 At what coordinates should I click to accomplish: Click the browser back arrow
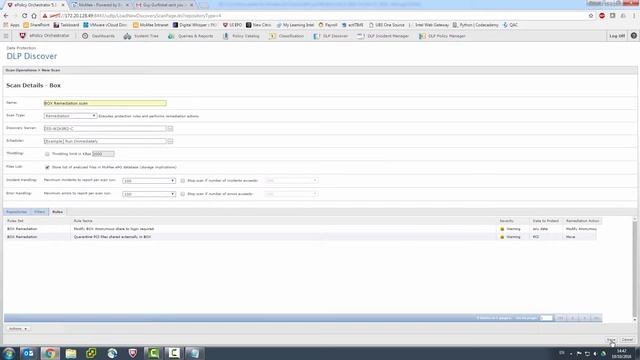click(x=6, y=16)
